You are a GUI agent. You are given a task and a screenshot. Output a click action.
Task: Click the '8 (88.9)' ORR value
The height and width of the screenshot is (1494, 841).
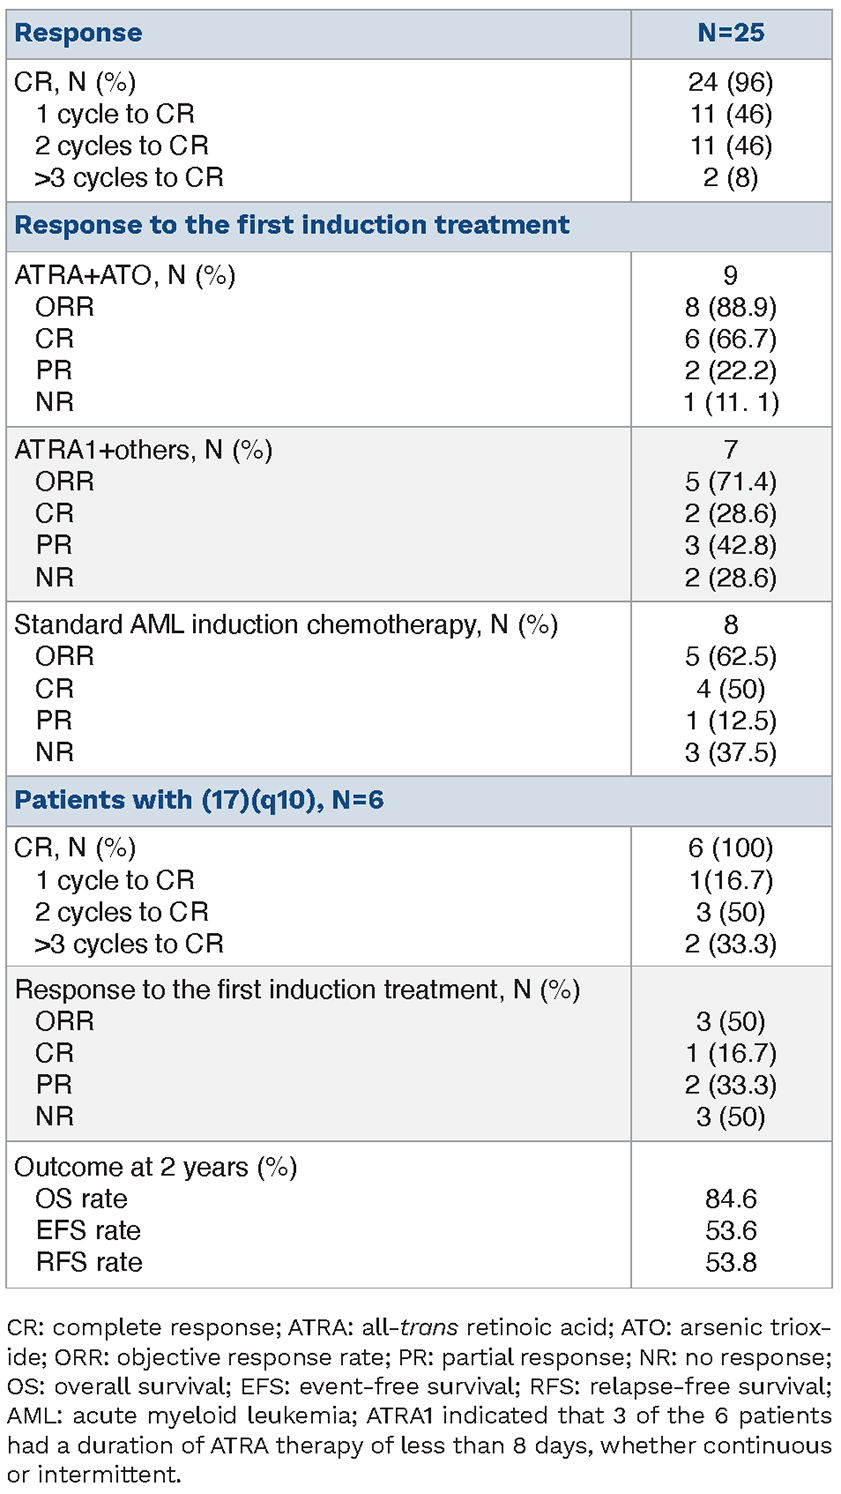pos(731,307)
